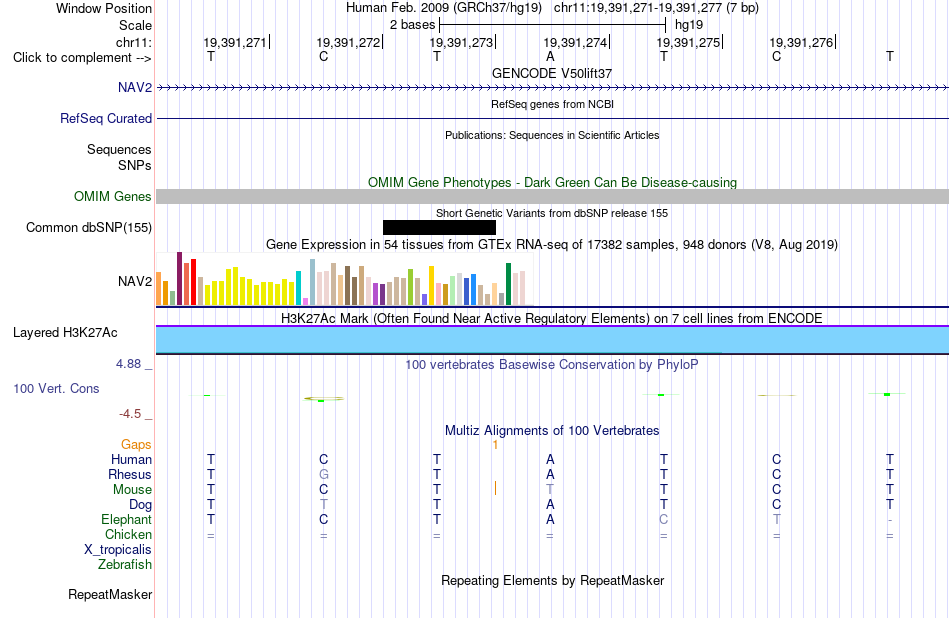Click the RefSeq Curated intron line
This screenshot has width=950, height=618.
click(x=553, y=119)
